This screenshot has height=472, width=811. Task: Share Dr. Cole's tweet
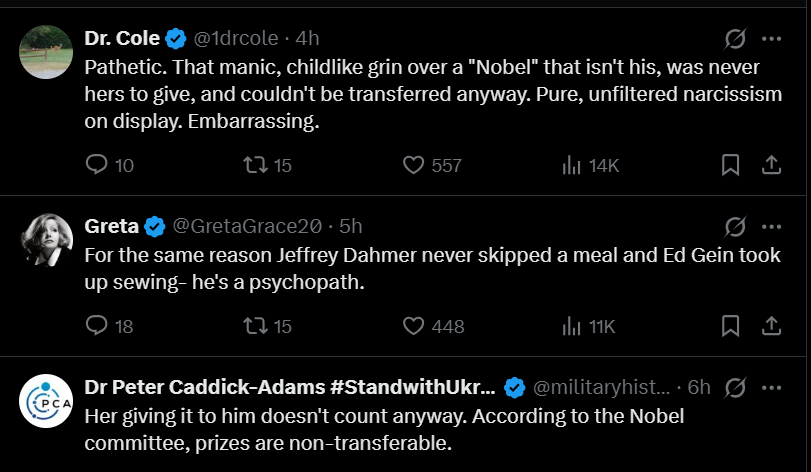772,165
